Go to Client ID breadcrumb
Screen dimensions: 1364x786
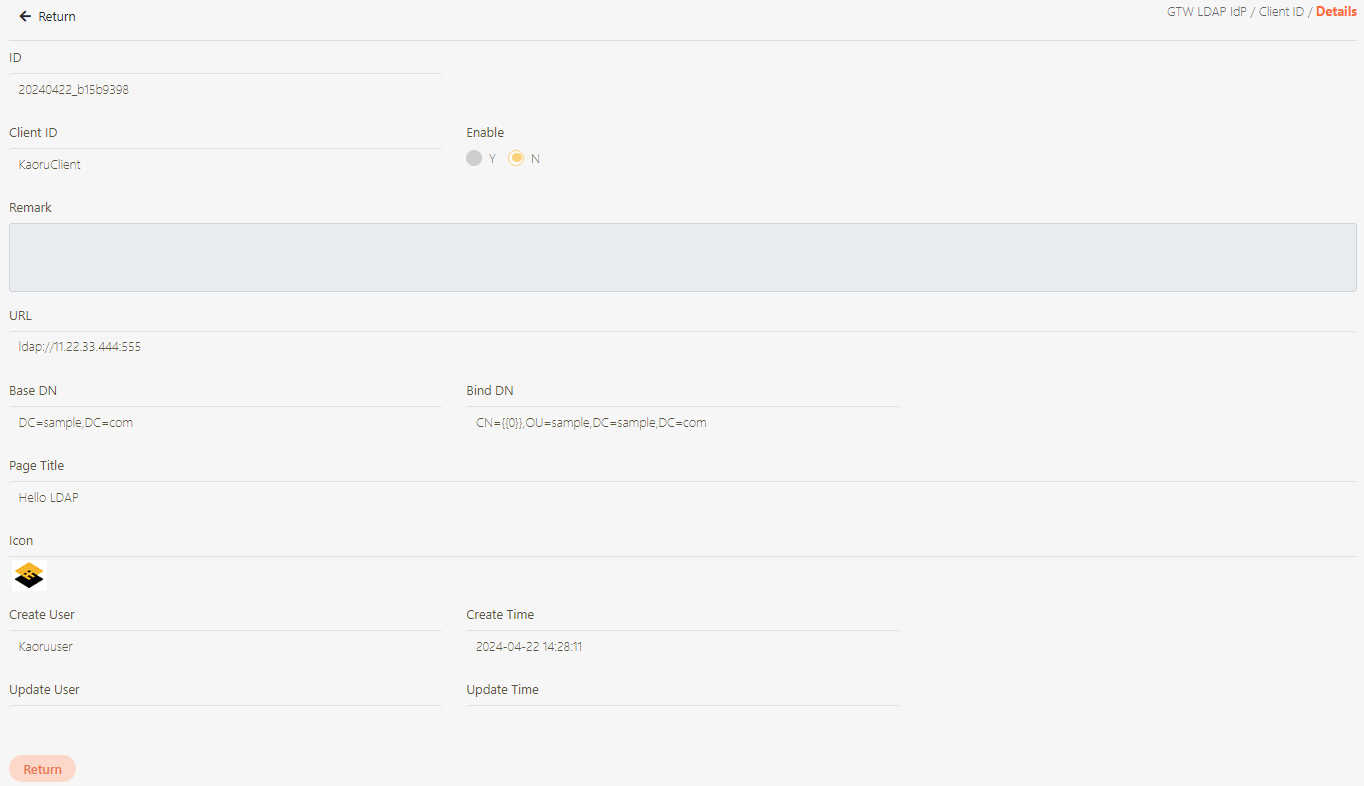(1281, 12)
